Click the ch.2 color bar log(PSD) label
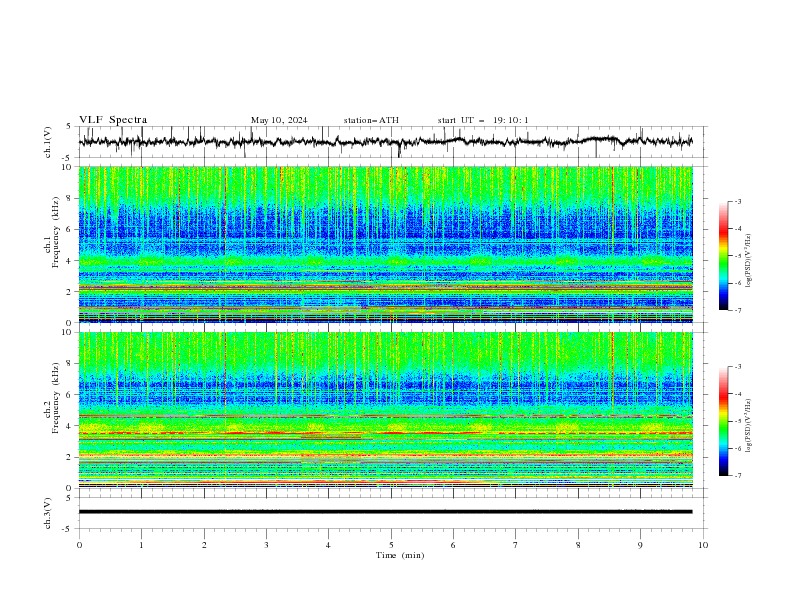 click(x=749, y=425)
